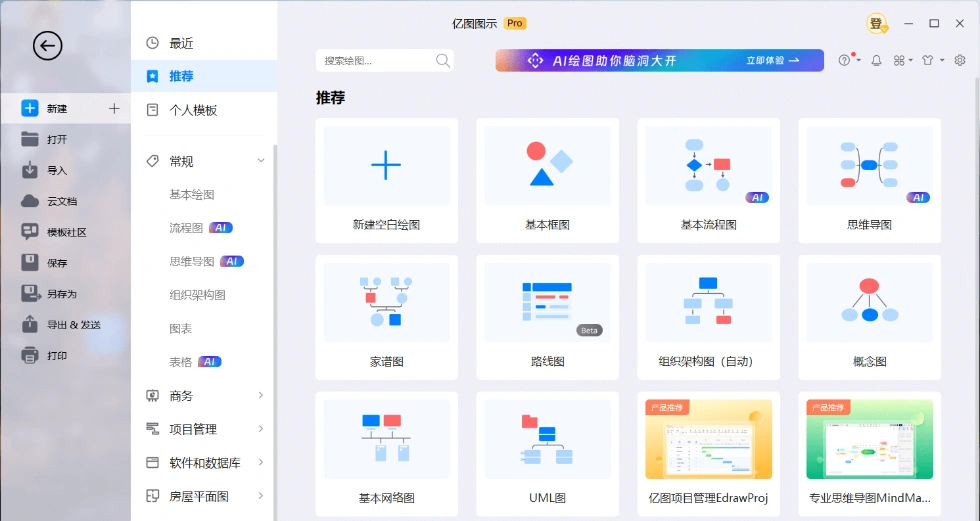Image resolution: width=980 pixels, height=521 pixels.
Task: Open the 思维导图 template card
Action: coord(869,181)
